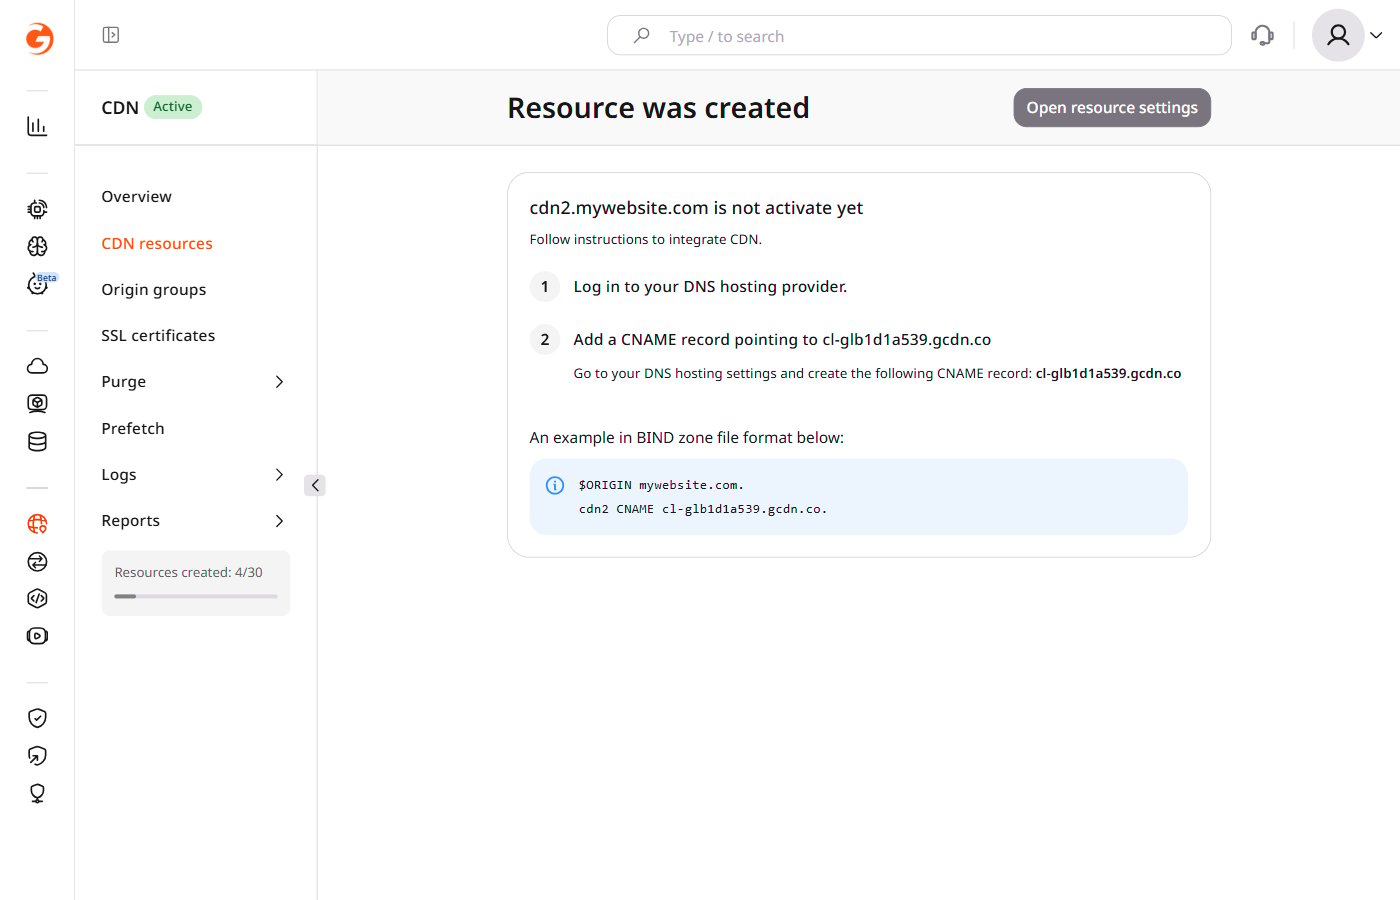1400x900 pixels.
Task: Open the circular arrows transfer icon
Action: coord(37,561)
